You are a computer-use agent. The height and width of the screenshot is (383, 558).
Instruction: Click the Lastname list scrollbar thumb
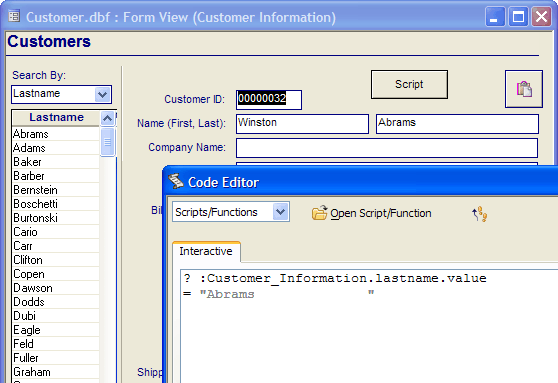107,142
